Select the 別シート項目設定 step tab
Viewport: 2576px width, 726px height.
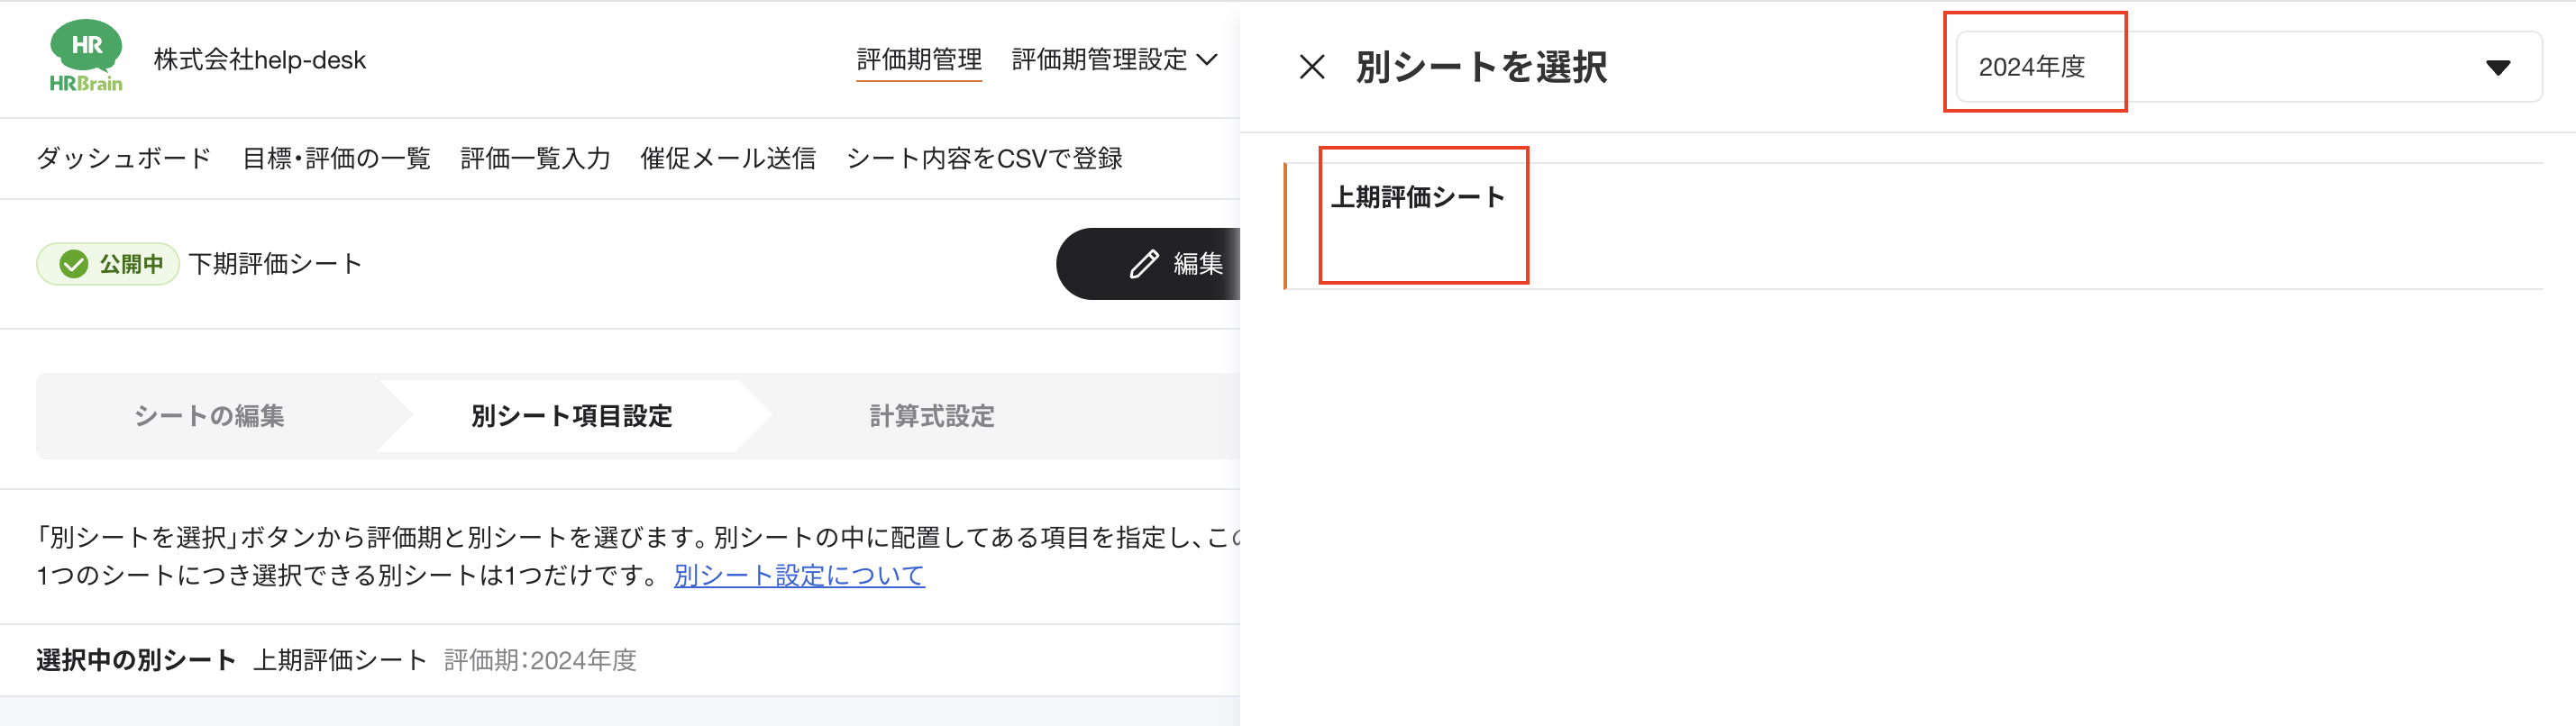(570, 415)
